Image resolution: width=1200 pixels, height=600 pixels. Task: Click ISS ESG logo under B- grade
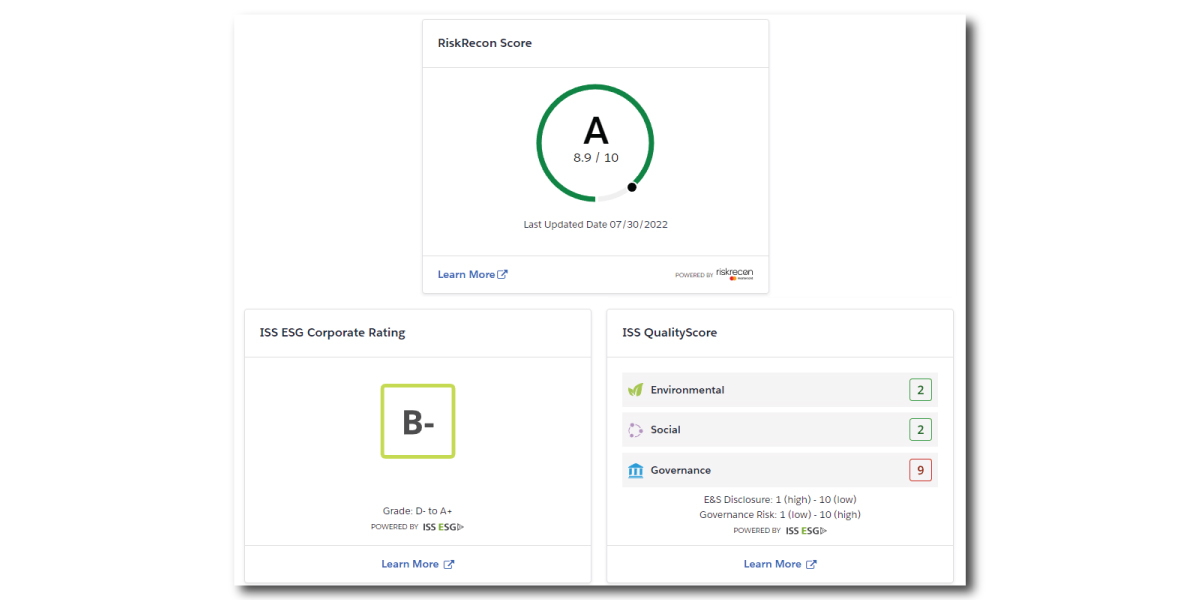click(443, 527)
